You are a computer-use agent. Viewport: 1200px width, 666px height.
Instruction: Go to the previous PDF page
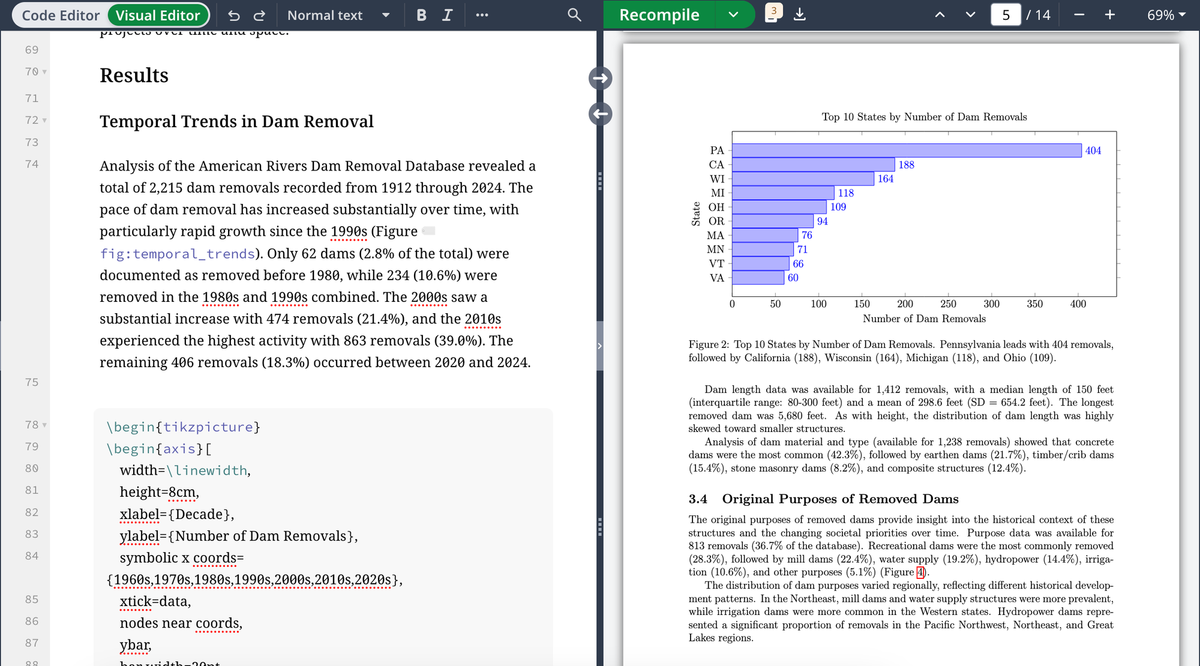tap(938, 15)
